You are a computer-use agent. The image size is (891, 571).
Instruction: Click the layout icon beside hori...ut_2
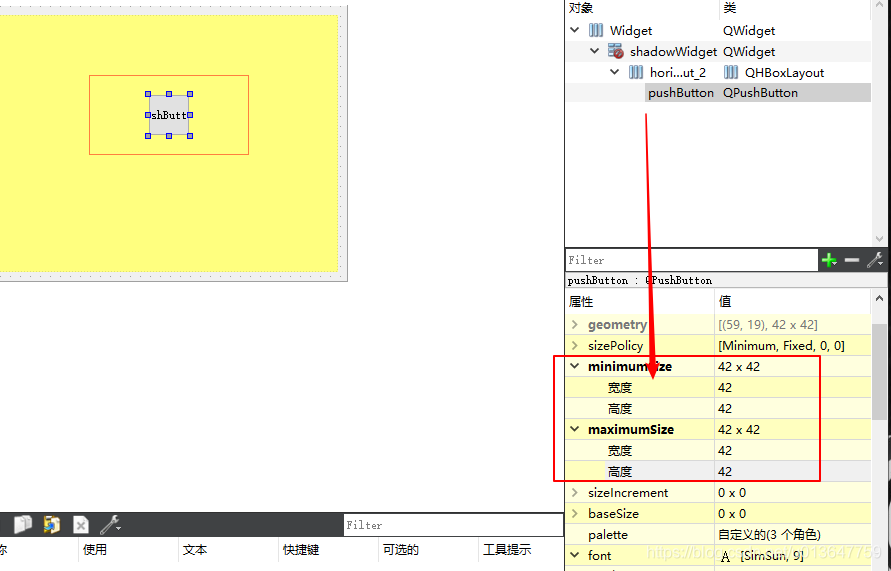click(x=636, y=72)
